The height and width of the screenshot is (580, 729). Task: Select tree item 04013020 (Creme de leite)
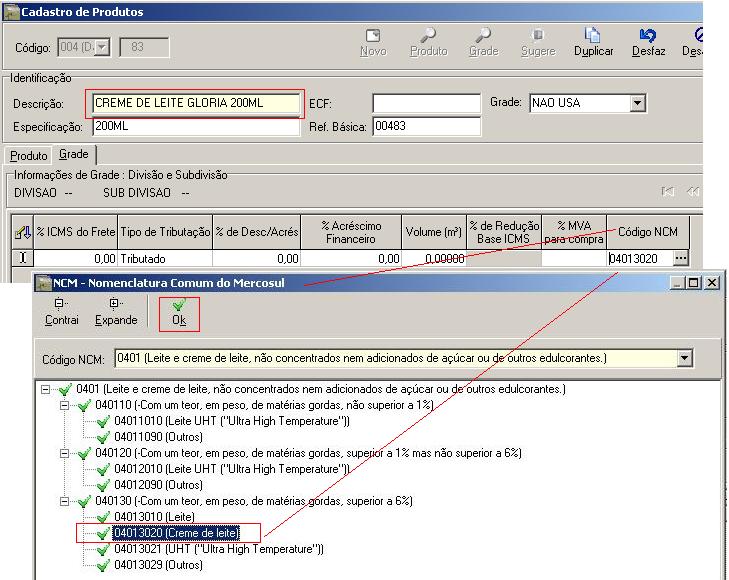click(176, 533)
